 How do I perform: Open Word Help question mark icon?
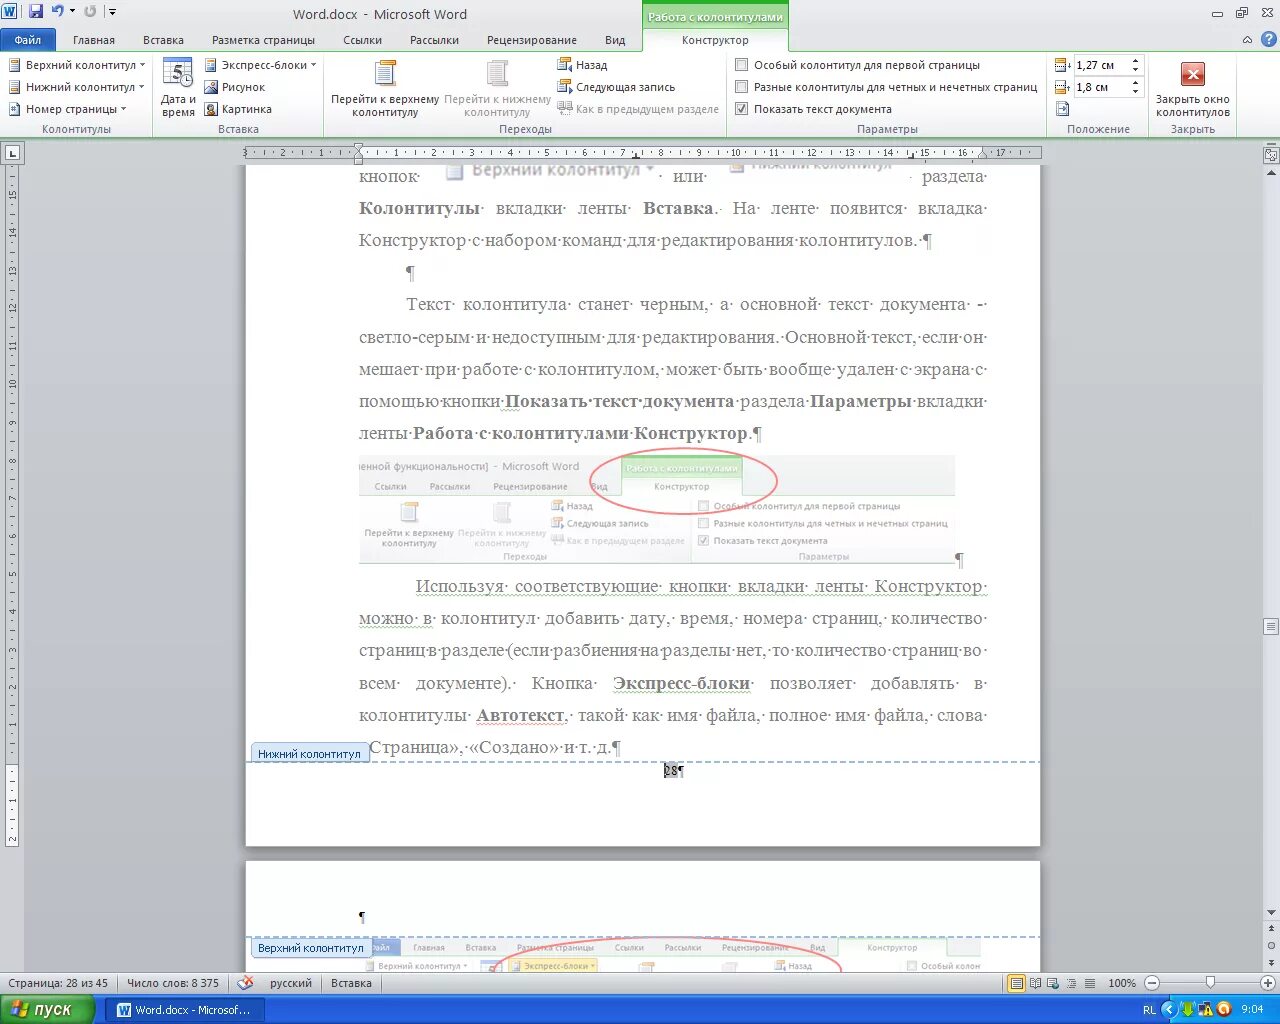point(1267,40)
